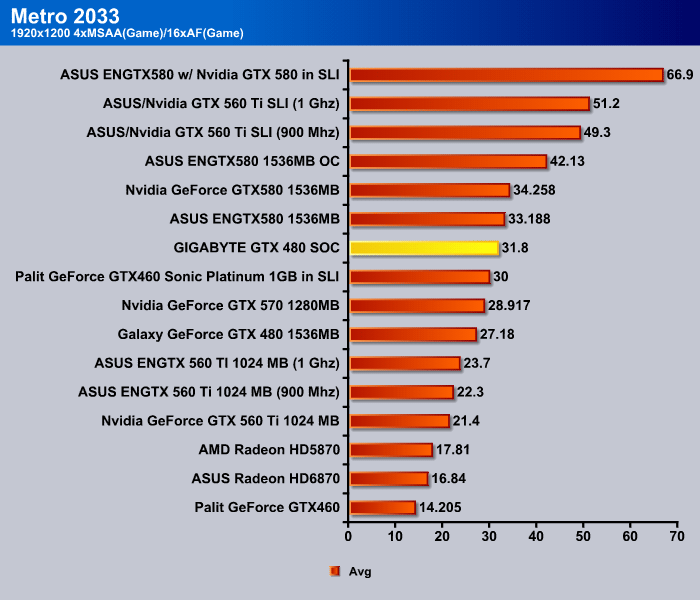This screenshot has height=600, width=700.
Task: Select ASUS ENGTX 560 Ti 1024 MB (900 Mhz) label
Action: coord(209,392)
